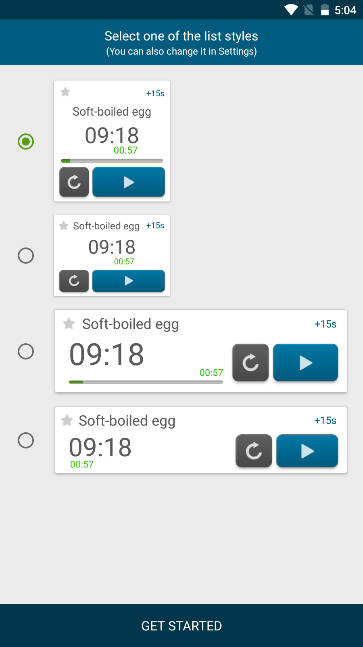Screen dimensions: 363x647
Task: Click the reset icon in the first timer card
Action: click(x=74, y=182)
